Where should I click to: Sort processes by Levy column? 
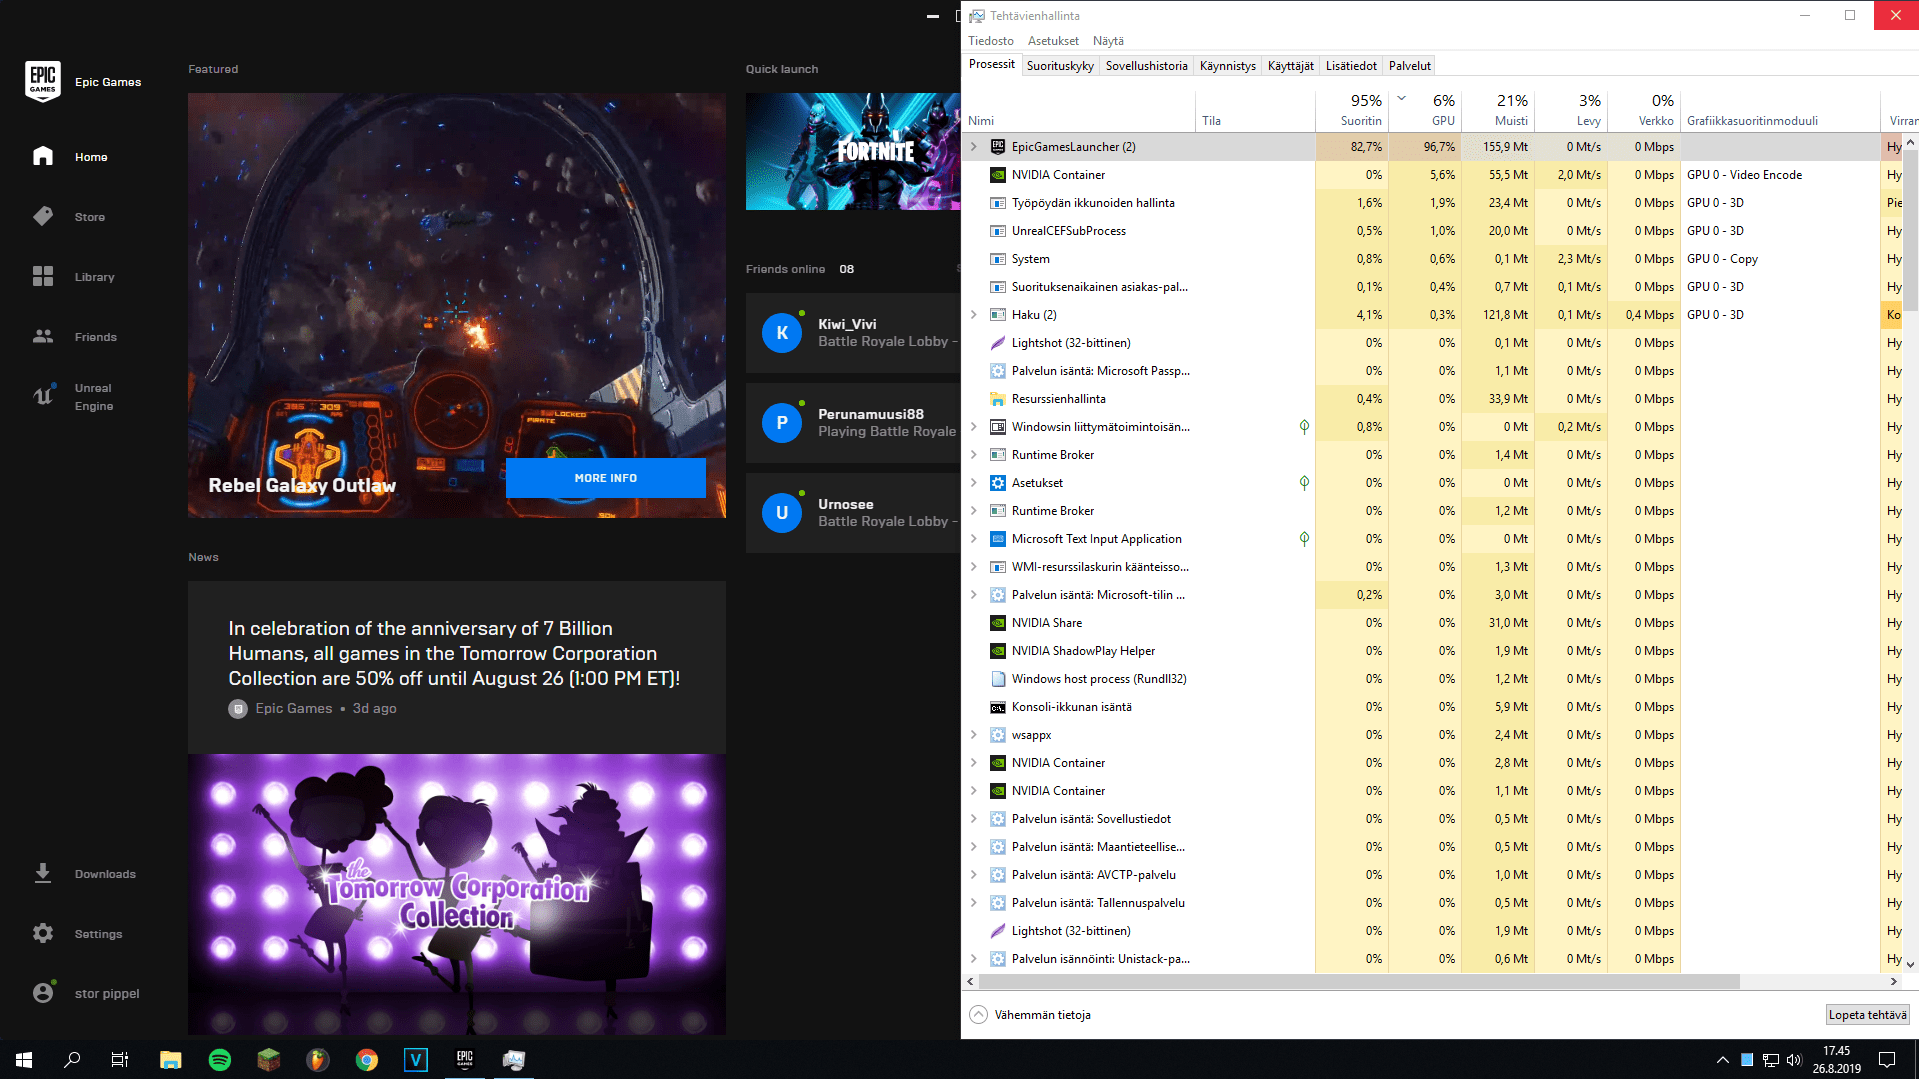[x=1570, y=111]
